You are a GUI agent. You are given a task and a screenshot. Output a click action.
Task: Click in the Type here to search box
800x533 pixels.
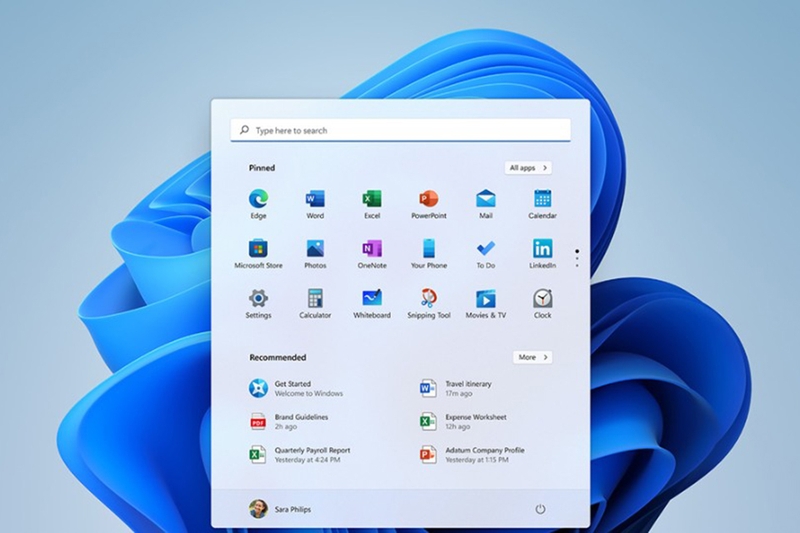pyautogui.click(x=401, y=130)
